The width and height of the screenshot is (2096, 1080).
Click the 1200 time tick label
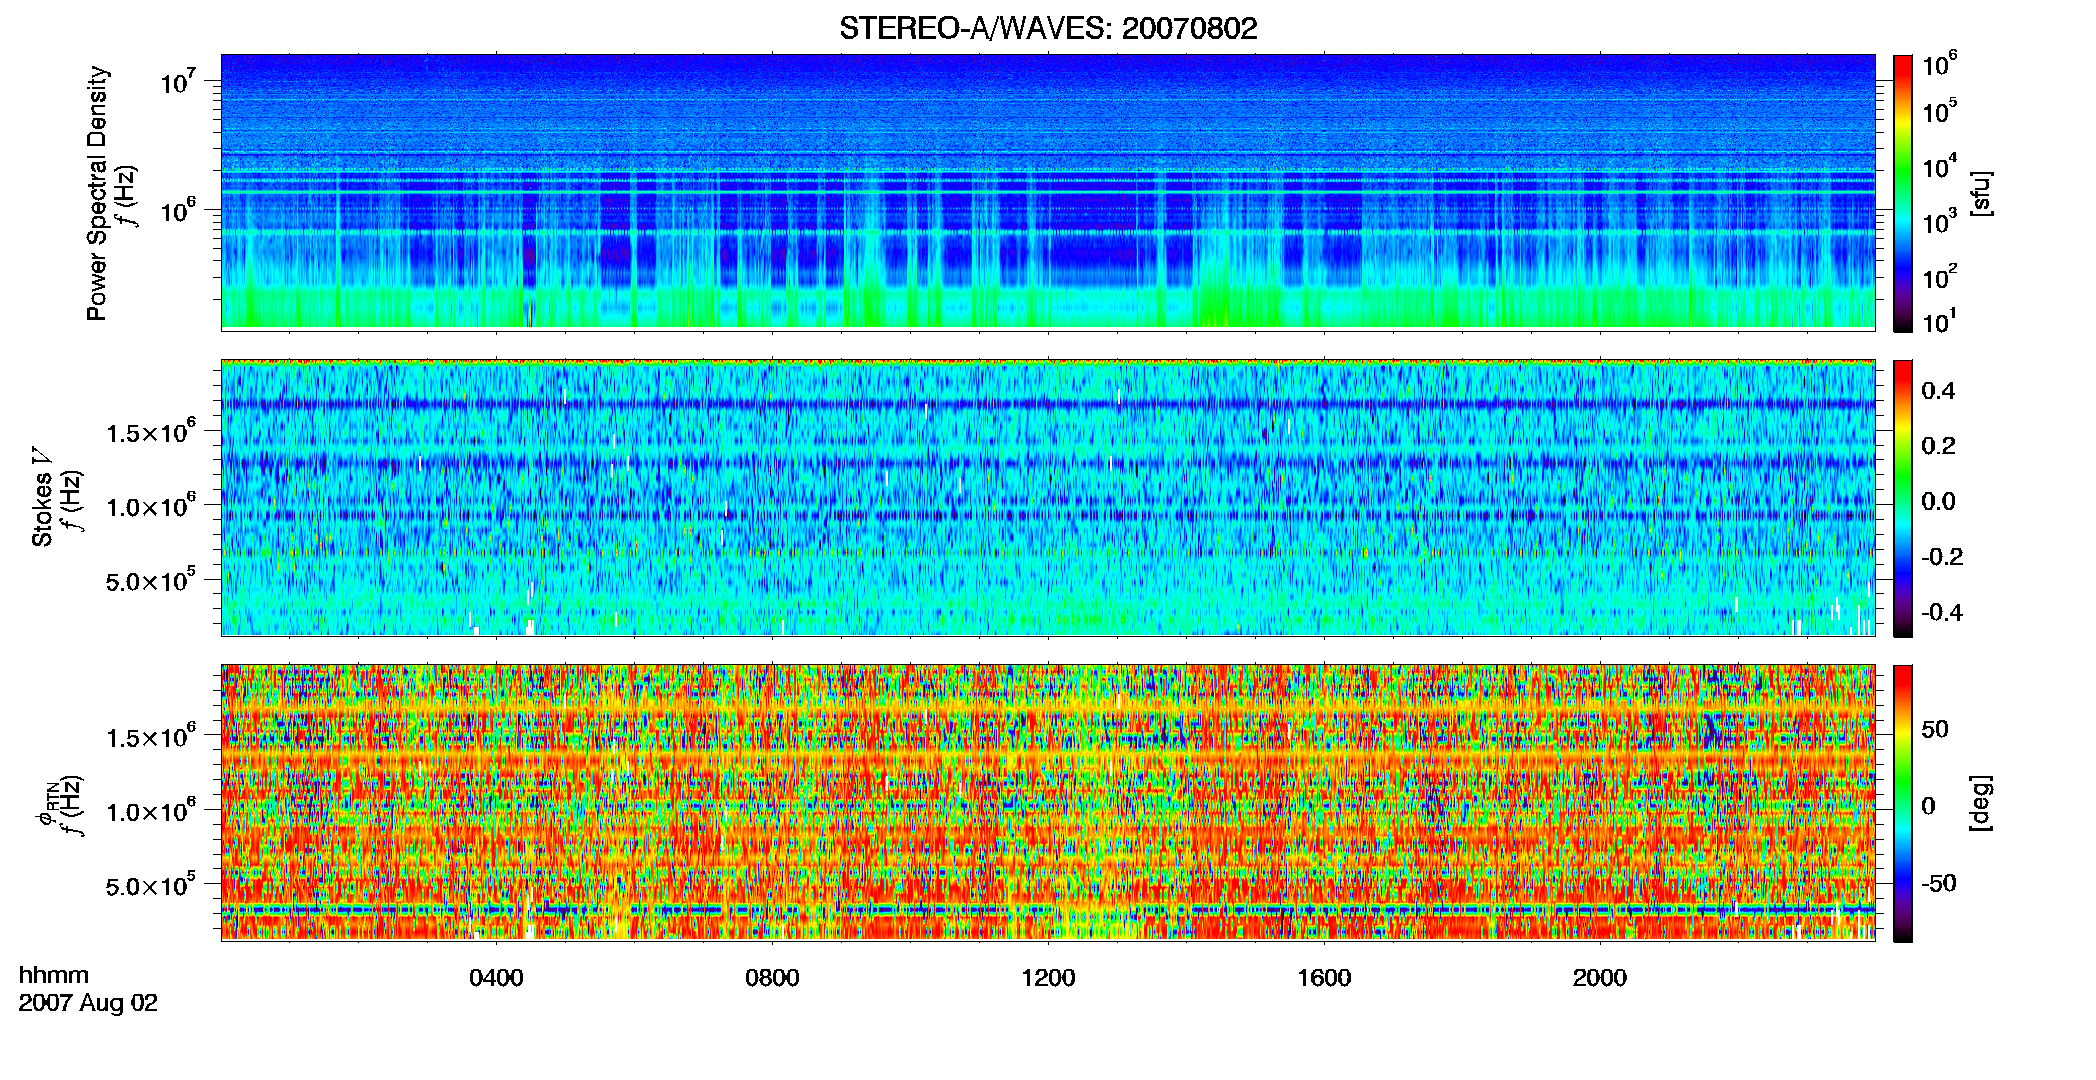[1048, 978]
